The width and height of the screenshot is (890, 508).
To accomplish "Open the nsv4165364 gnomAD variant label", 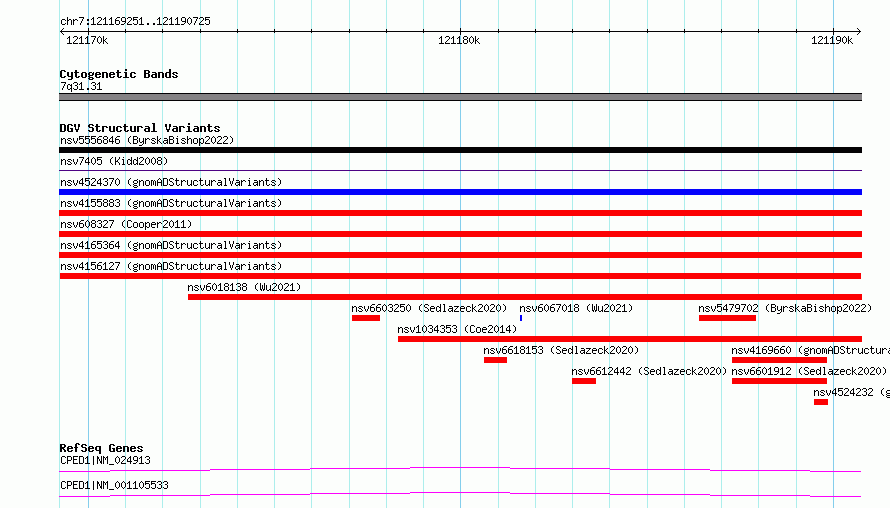I will tap(171, 245).
